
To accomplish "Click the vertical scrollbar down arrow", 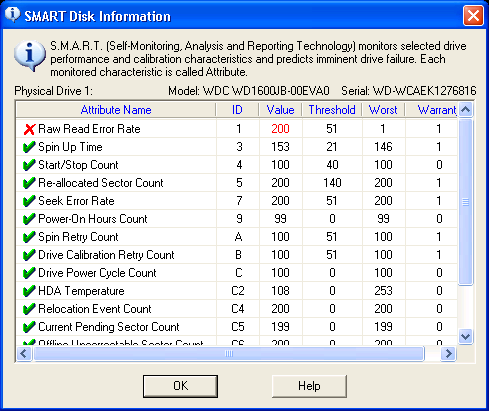I will (465, 336).
